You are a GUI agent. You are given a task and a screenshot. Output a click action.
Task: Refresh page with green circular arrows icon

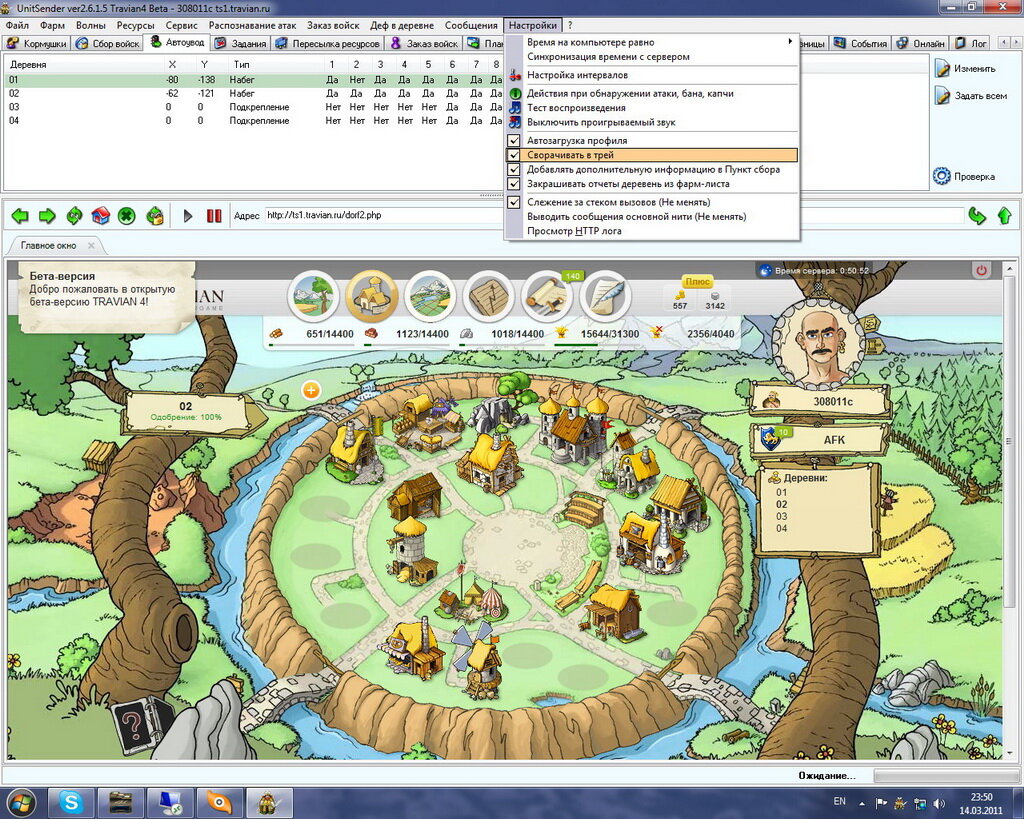point(74,216)
